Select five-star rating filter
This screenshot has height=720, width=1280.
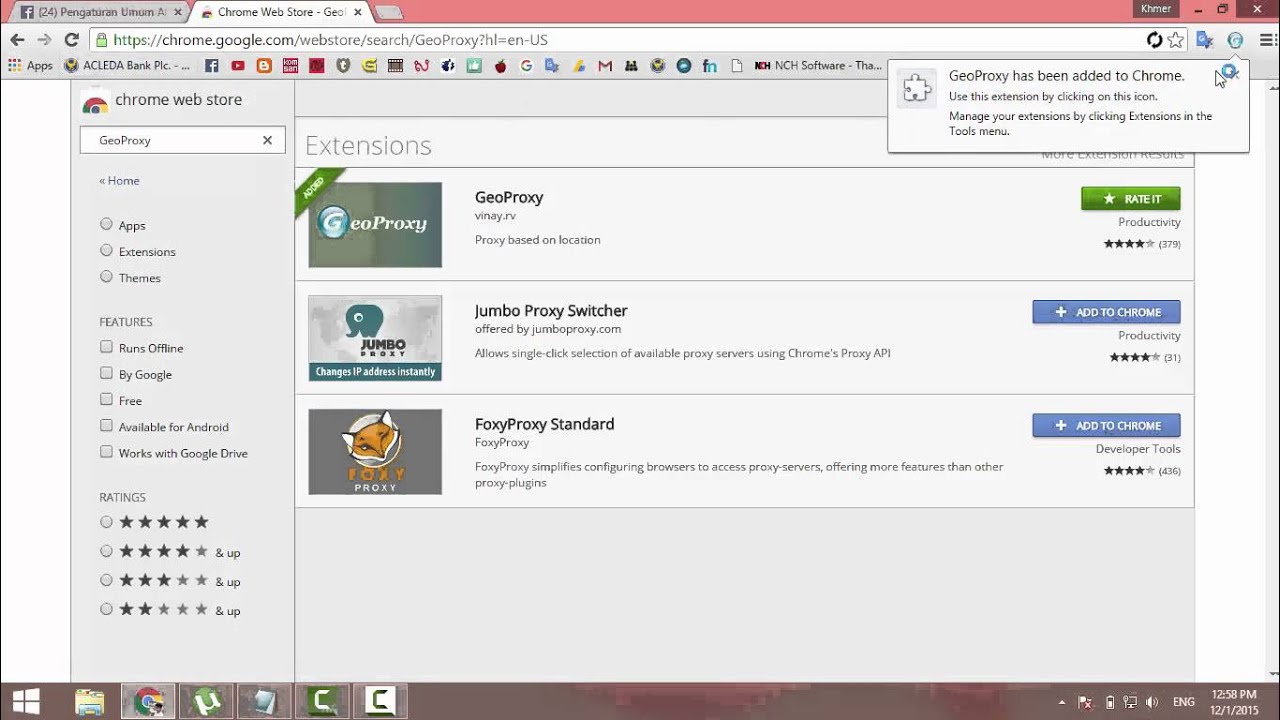[x=106, y=521]
